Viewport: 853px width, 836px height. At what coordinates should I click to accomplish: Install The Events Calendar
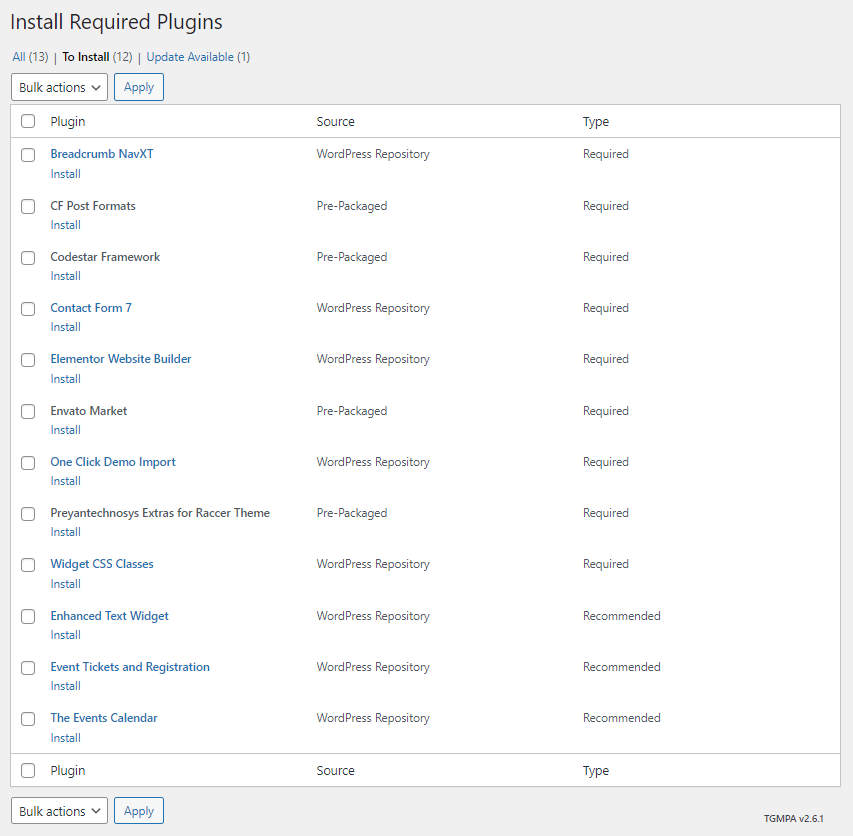65,738
